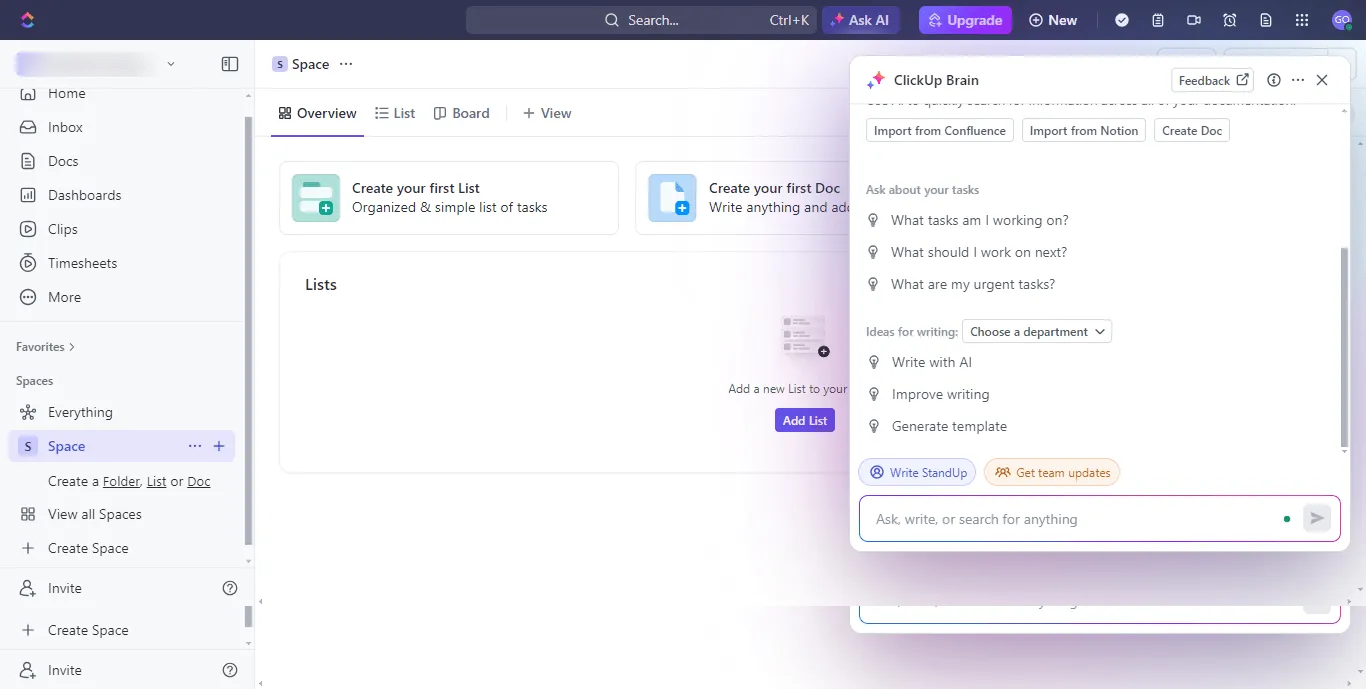
Task: Expand the workspace name dropdown chevron
Action: [x=171, y=64]
